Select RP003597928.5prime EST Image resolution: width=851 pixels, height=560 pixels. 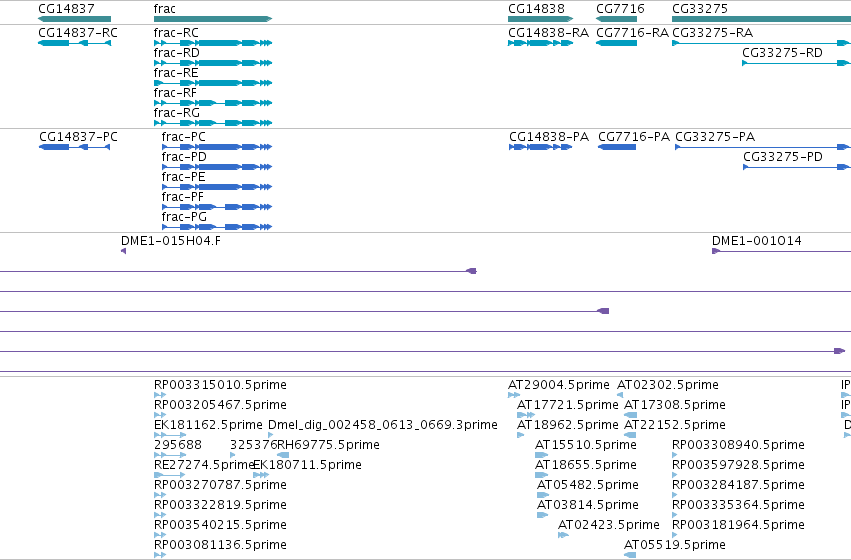tap(738, 465)
